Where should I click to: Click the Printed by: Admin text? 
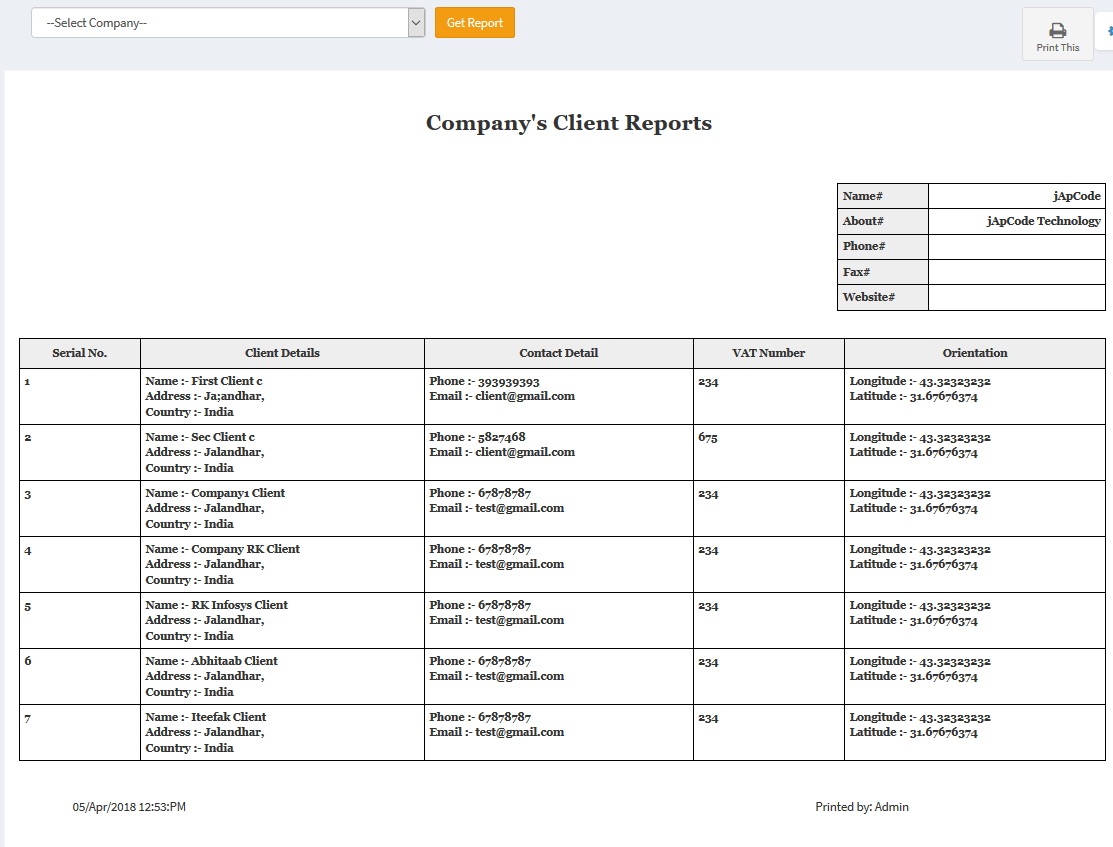click(x=862, y=807)
